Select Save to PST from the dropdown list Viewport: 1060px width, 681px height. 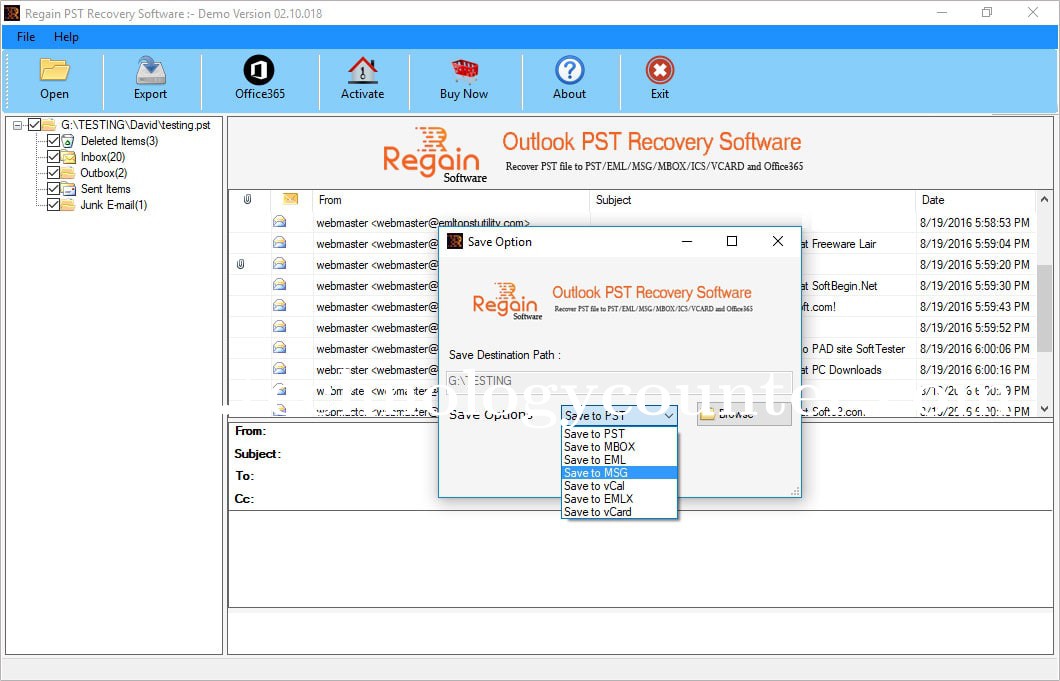coord(619,433)
